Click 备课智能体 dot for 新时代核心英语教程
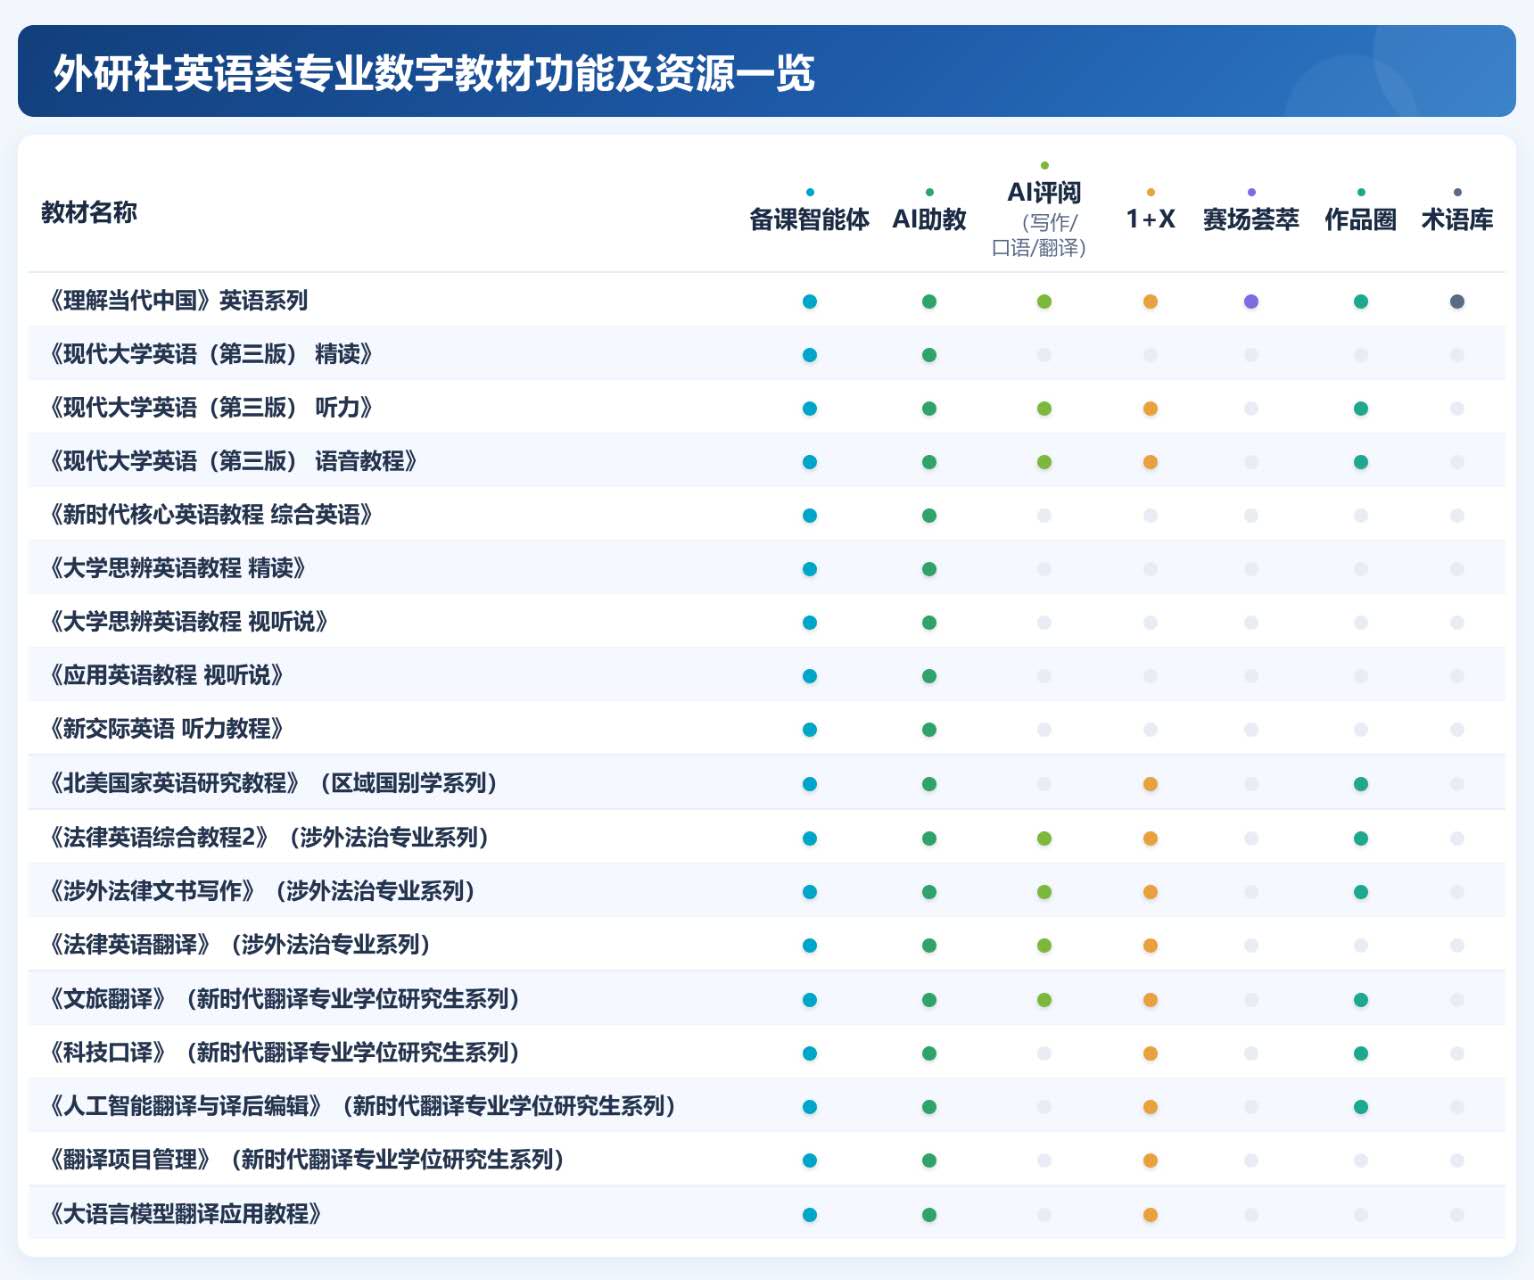The width and height of the screenshot is (1534, 1280). (810, 515)
